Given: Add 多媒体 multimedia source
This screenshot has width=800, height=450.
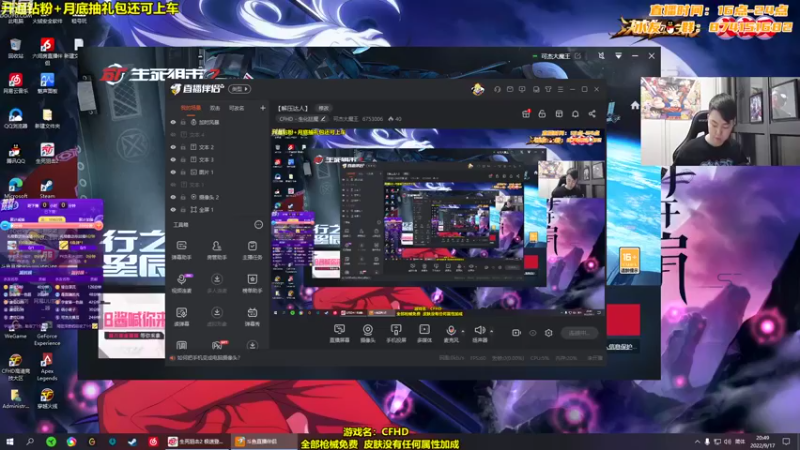Looking at the screenshot, I should [424, 333].
